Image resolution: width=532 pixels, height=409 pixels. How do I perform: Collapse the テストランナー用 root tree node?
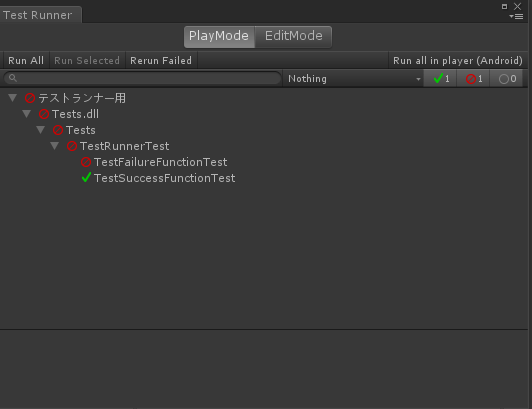13,98
